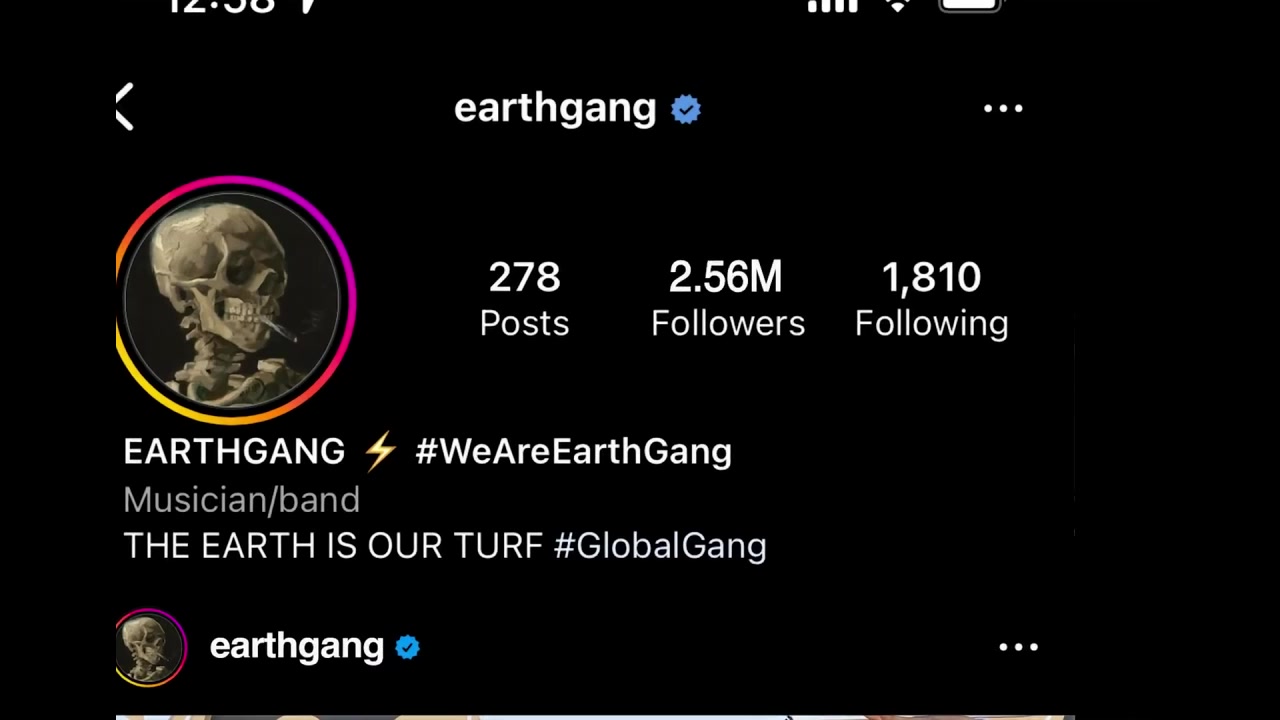Open the 1,810 Following list
The image size is (1280, 720).
point(931,299)
